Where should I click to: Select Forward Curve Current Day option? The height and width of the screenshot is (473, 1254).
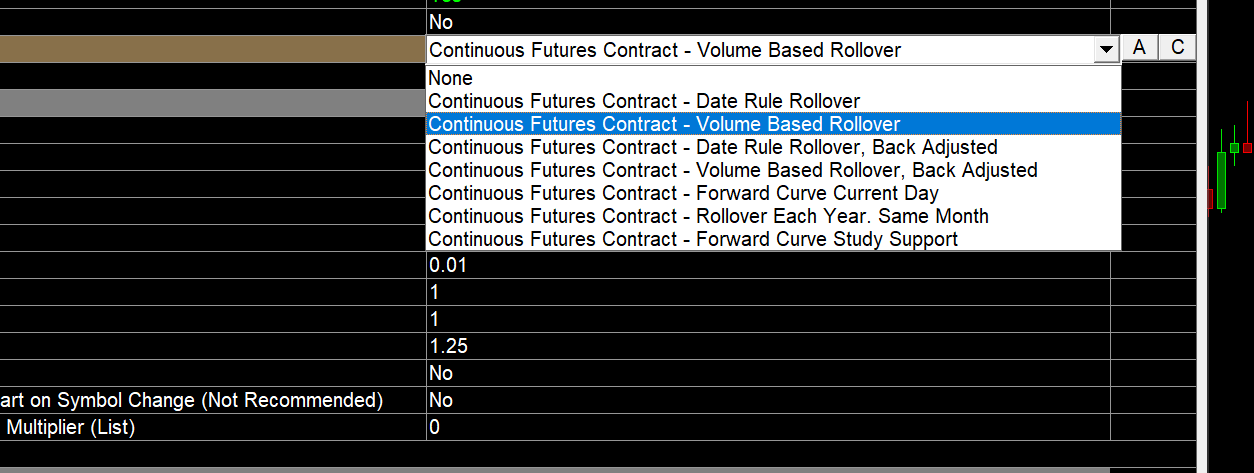[x=683, y=193]
